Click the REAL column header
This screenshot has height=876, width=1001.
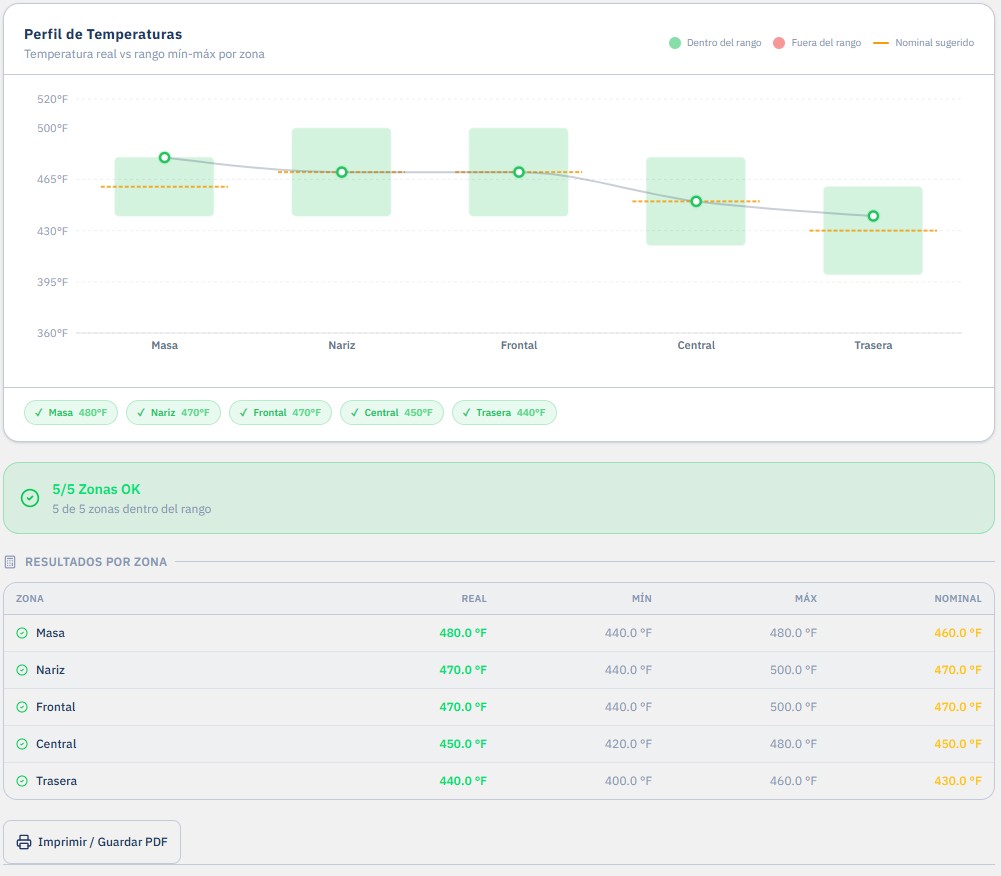click(474, 598)
